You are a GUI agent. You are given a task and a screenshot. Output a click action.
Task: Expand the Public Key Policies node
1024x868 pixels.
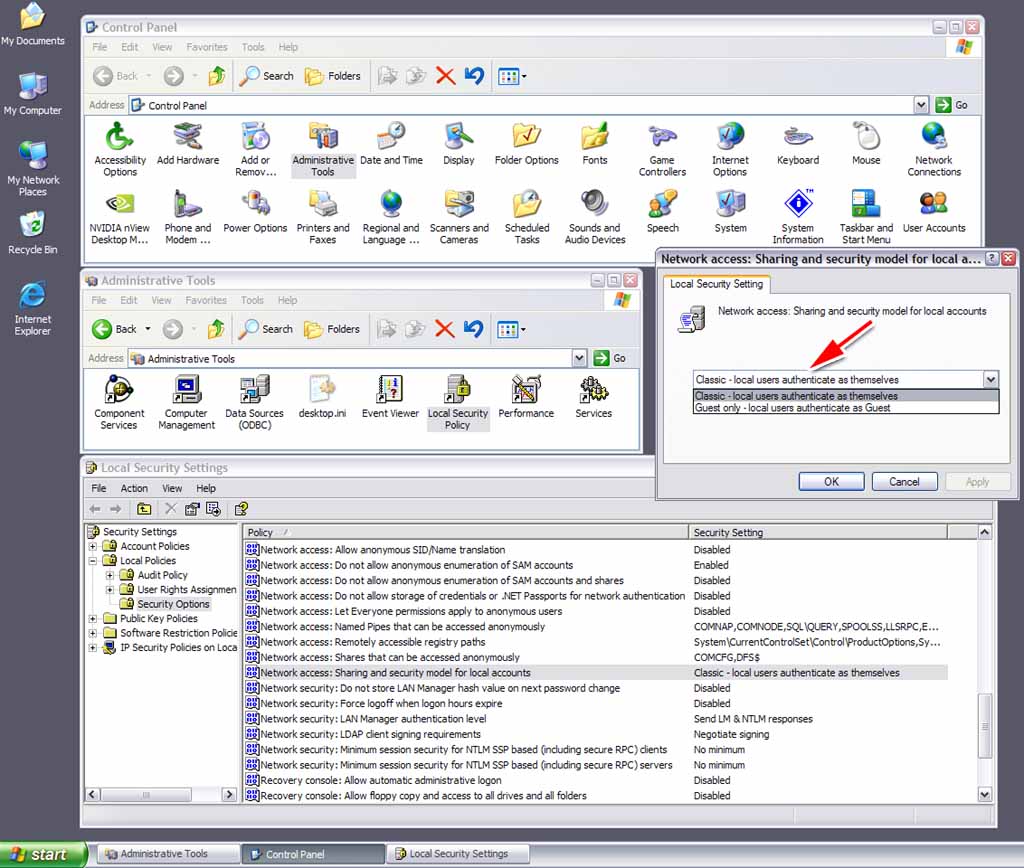(93, 619)
